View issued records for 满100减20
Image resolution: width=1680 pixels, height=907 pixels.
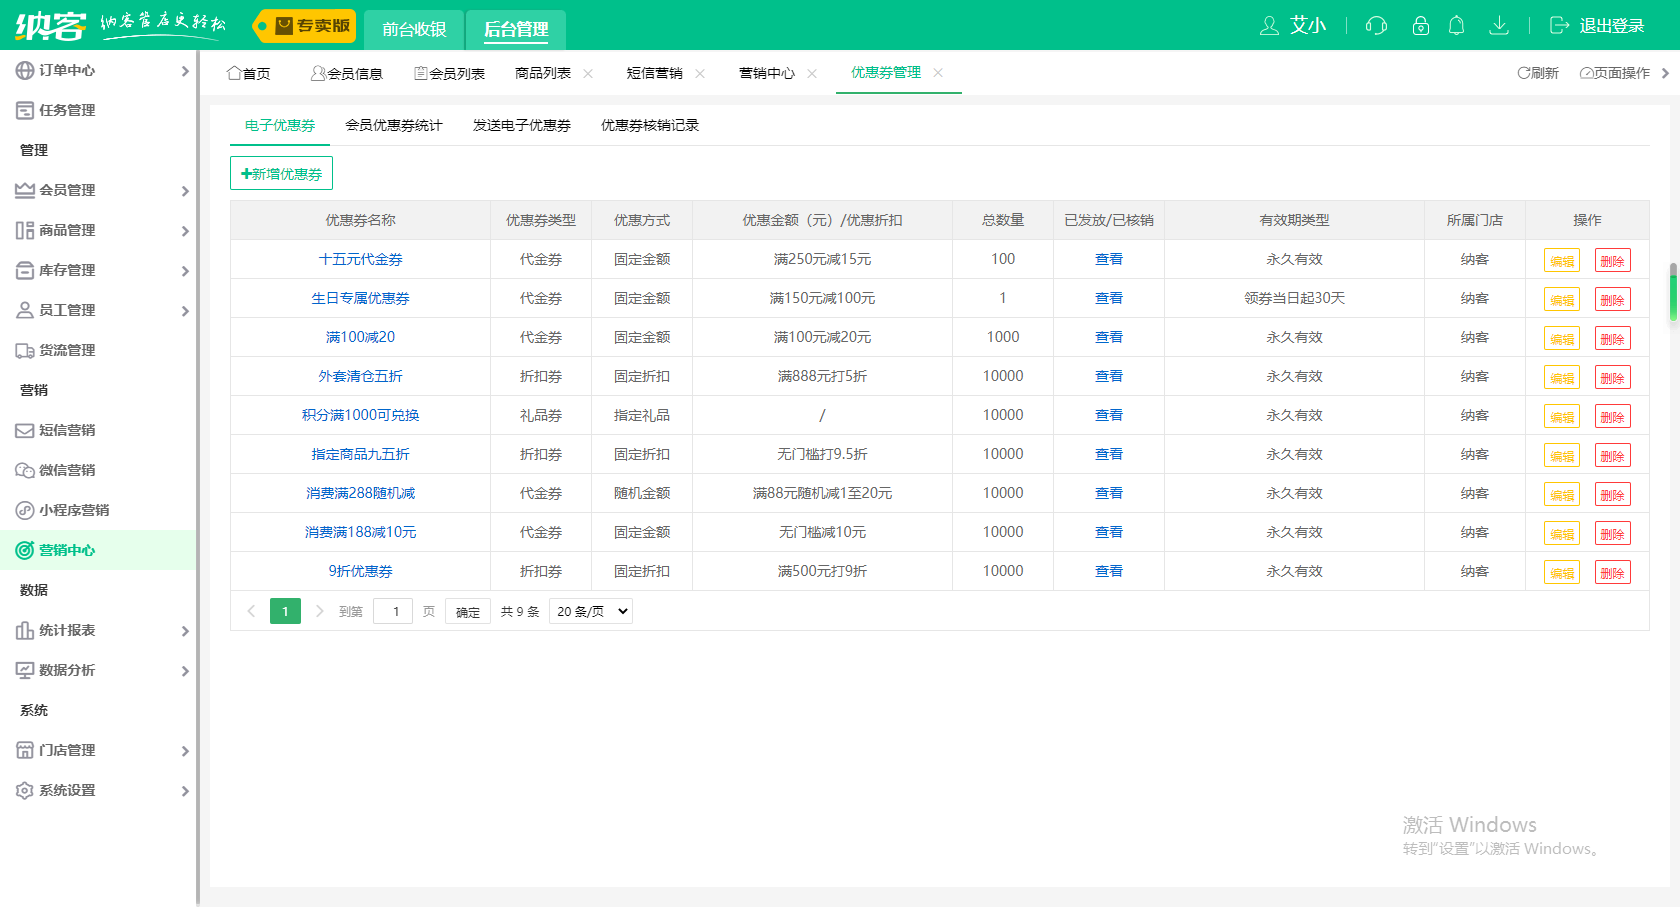tap(1108, 337)
